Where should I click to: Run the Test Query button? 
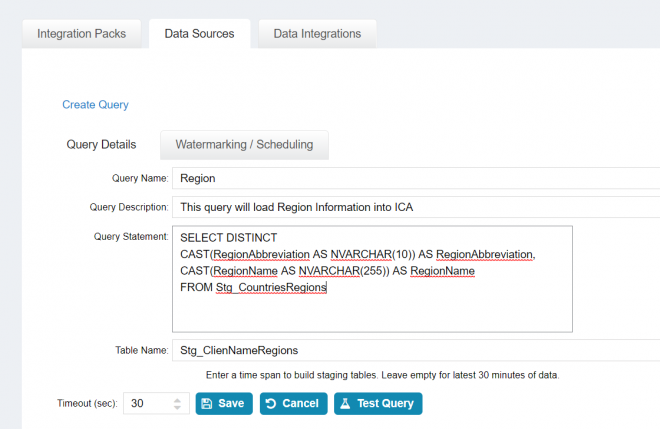click(x=378, y=403)
